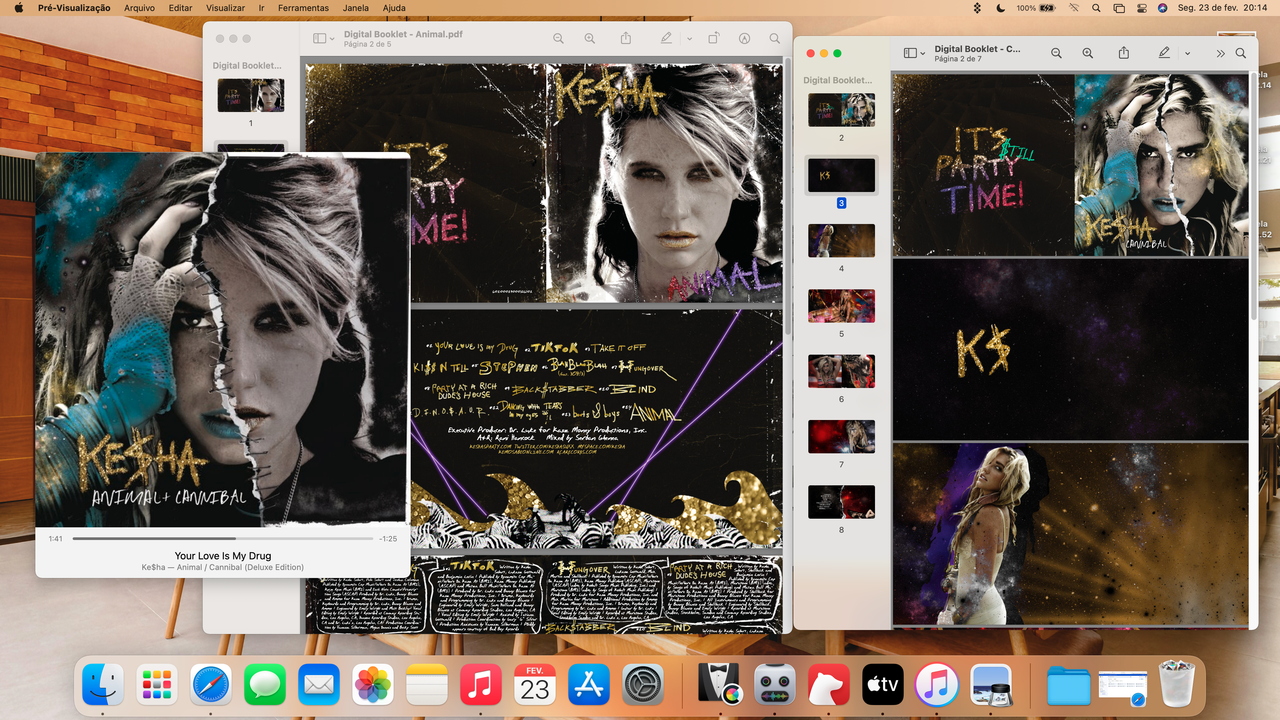Screen dimensions: 1280x720
Task: Open the Visualizar menu
Action: pos(225,8)
